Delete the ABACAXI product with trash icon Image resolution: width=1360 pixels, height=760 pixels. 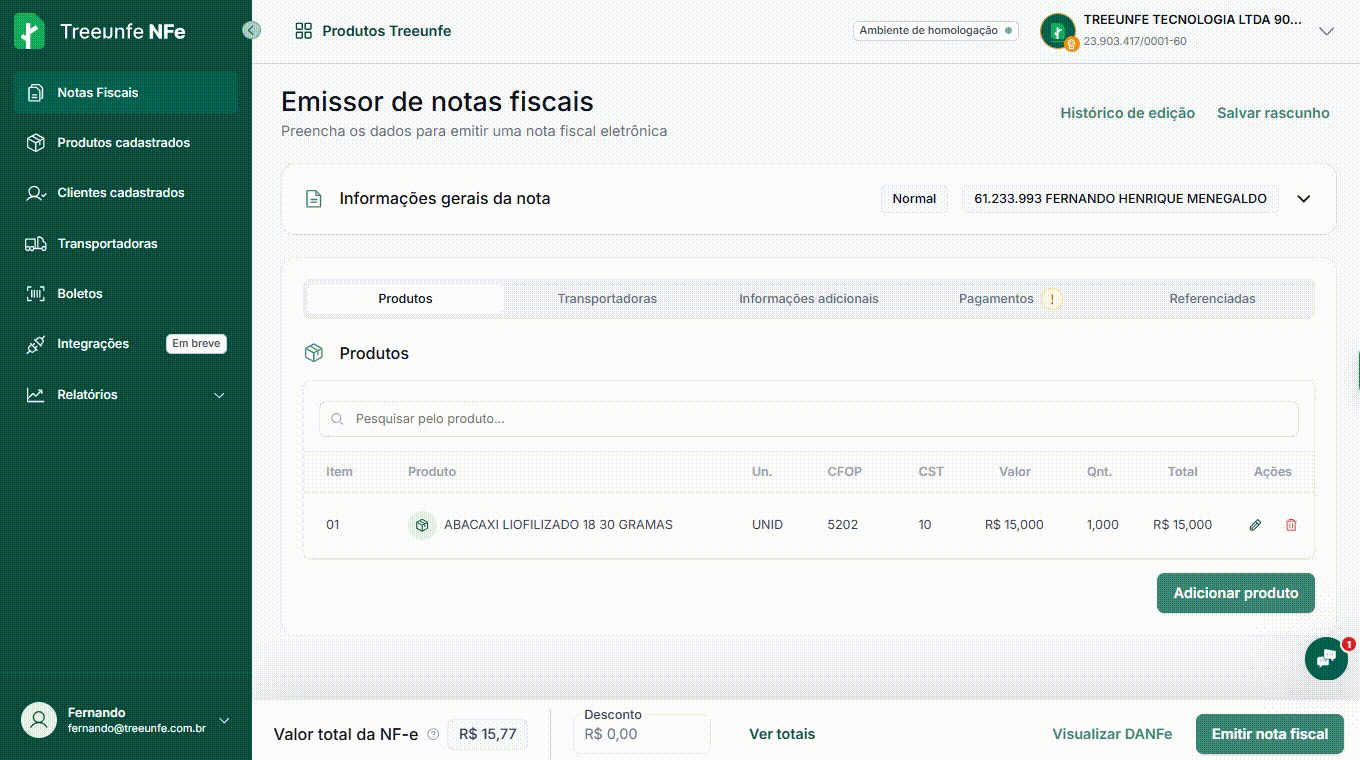click(x=1291, y=525)
